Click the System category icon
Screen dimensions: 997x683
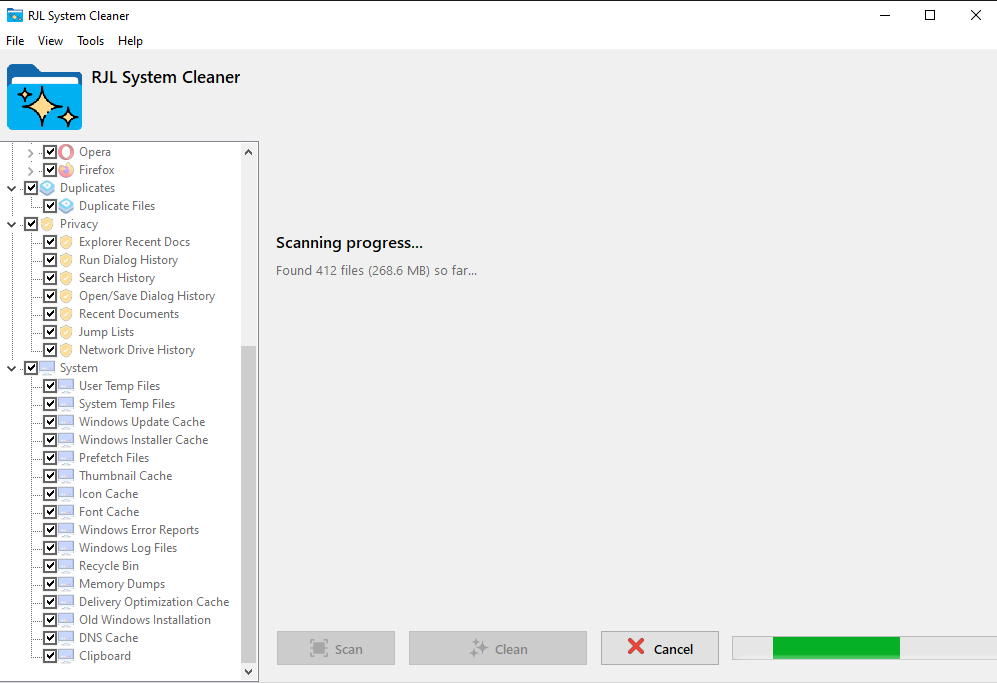point(47,367)
